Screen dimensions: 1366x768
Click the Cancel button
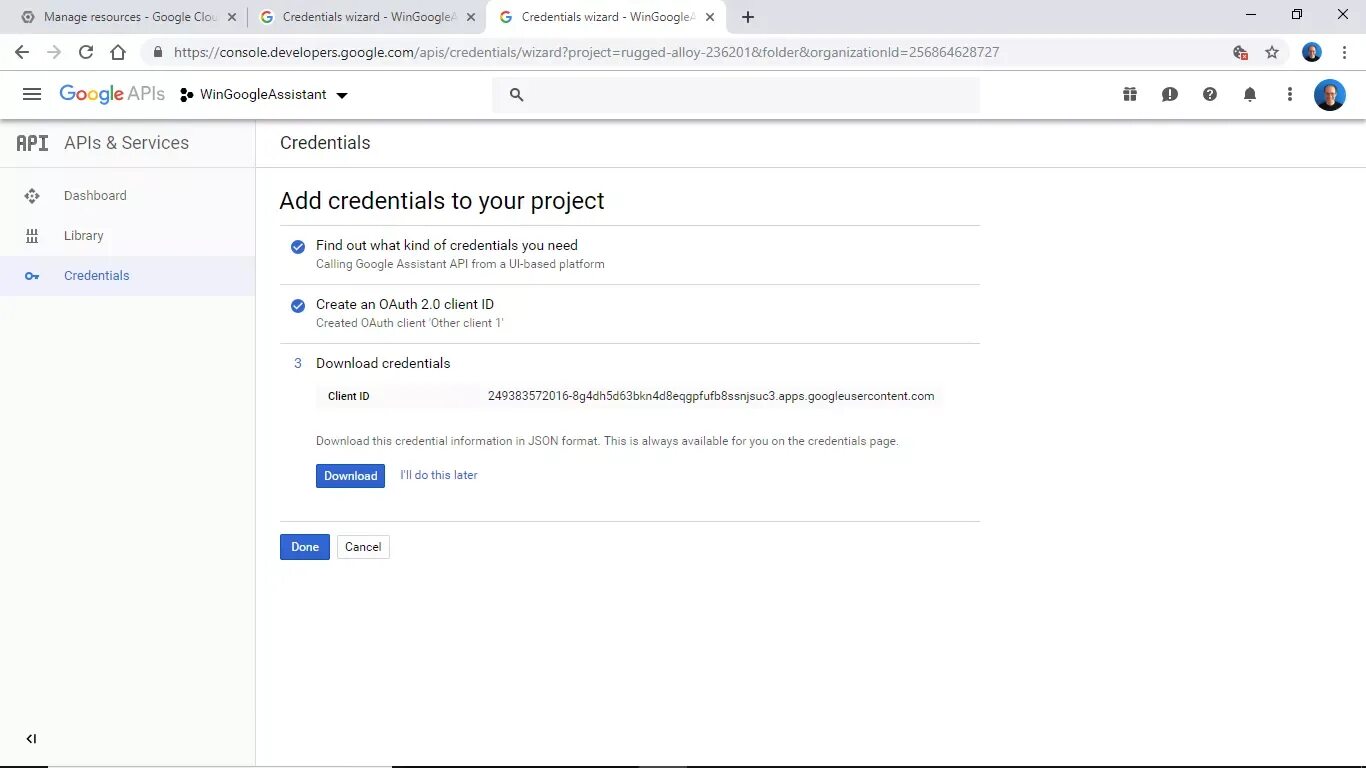pyautogui.click(x=363, y=547)
